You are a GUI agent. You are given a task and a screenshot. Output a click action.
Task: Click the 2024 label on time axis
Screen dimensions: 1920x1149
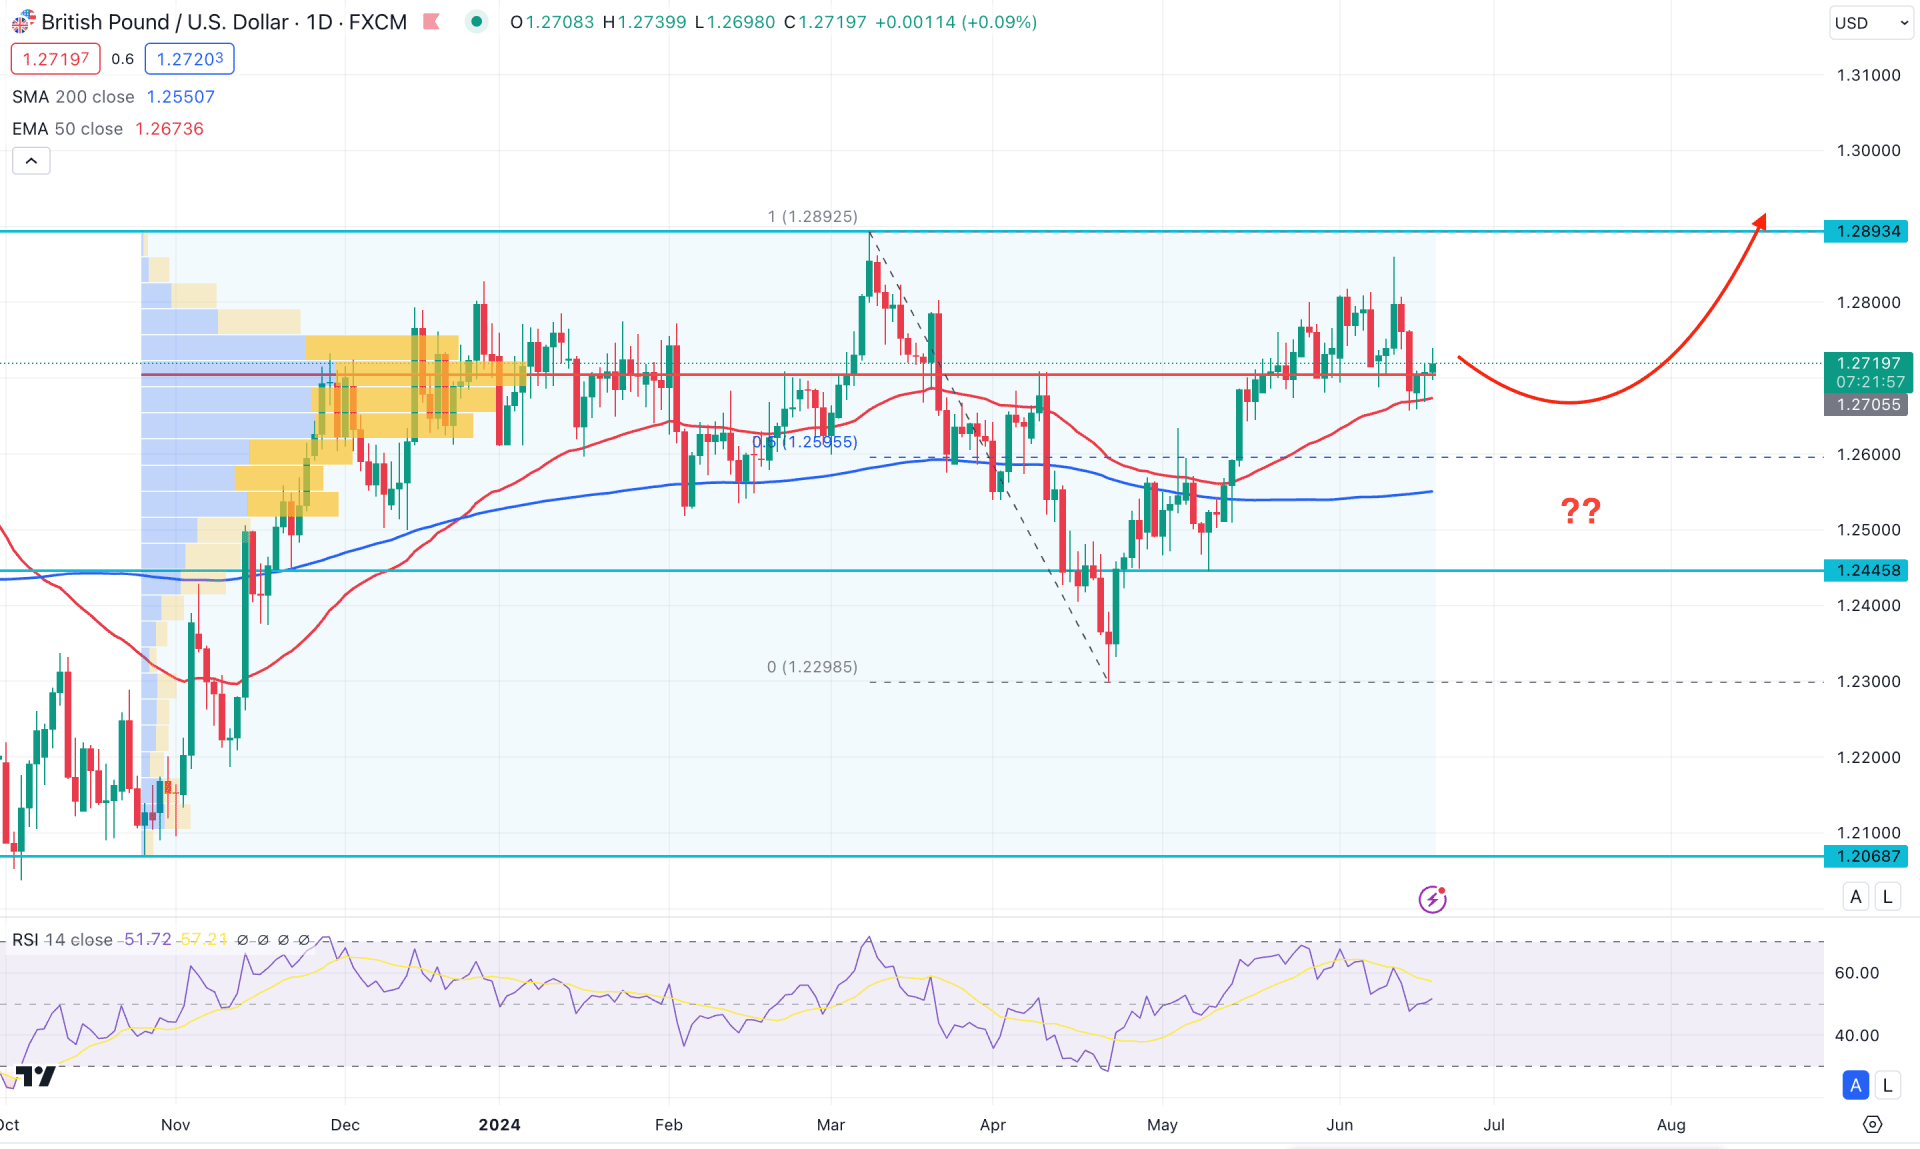pyautogui.click(x=499, y=1125)
